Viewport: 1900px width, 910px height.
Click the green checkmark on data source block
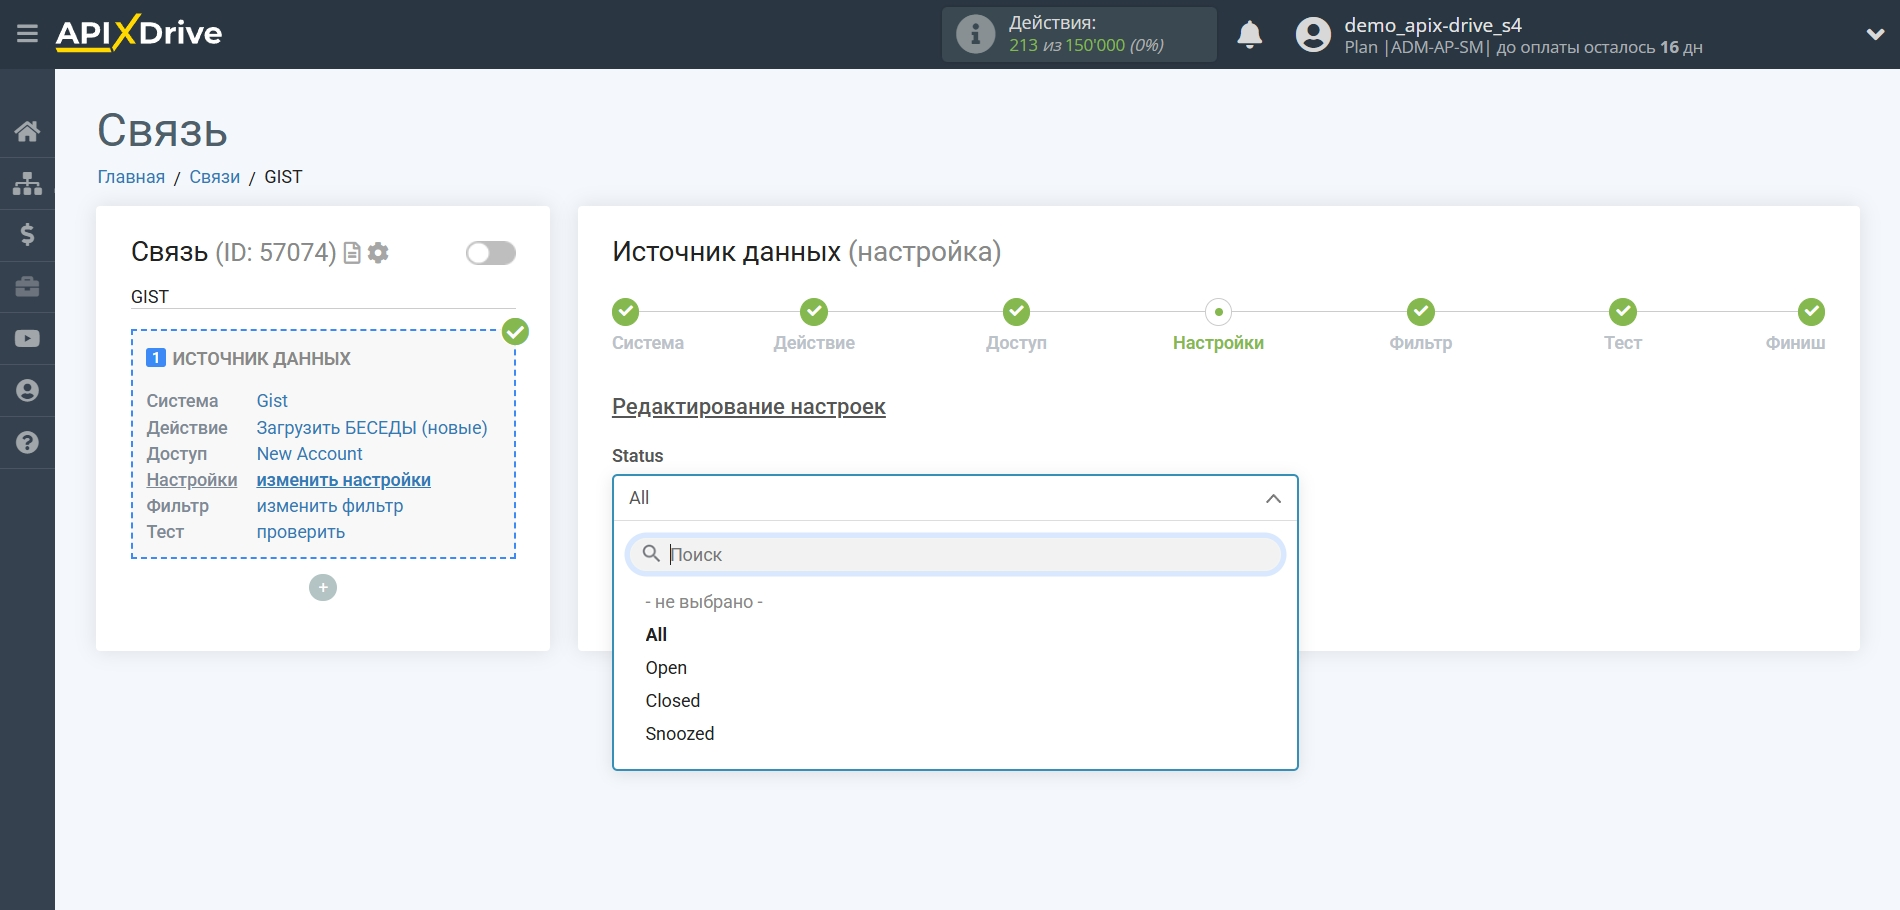pyautogui.click(x=514, y=331)
